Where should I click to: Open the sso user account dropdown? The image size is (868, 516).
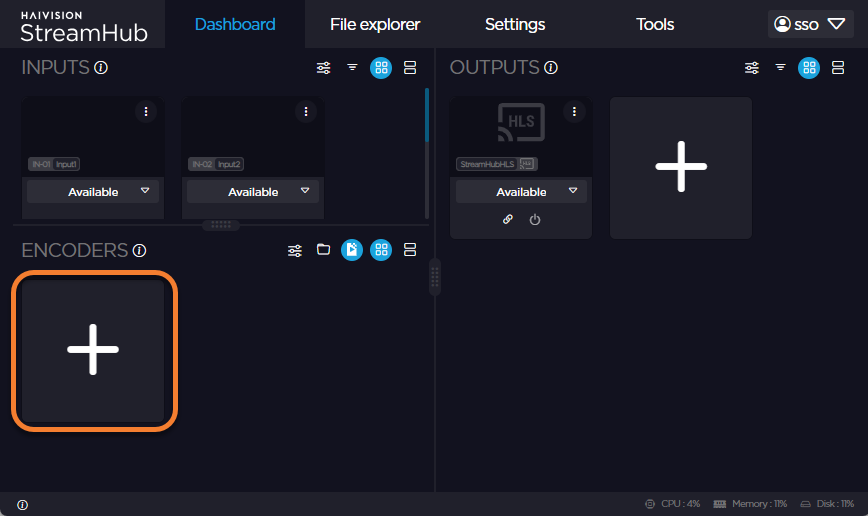[x=810, y=24]
